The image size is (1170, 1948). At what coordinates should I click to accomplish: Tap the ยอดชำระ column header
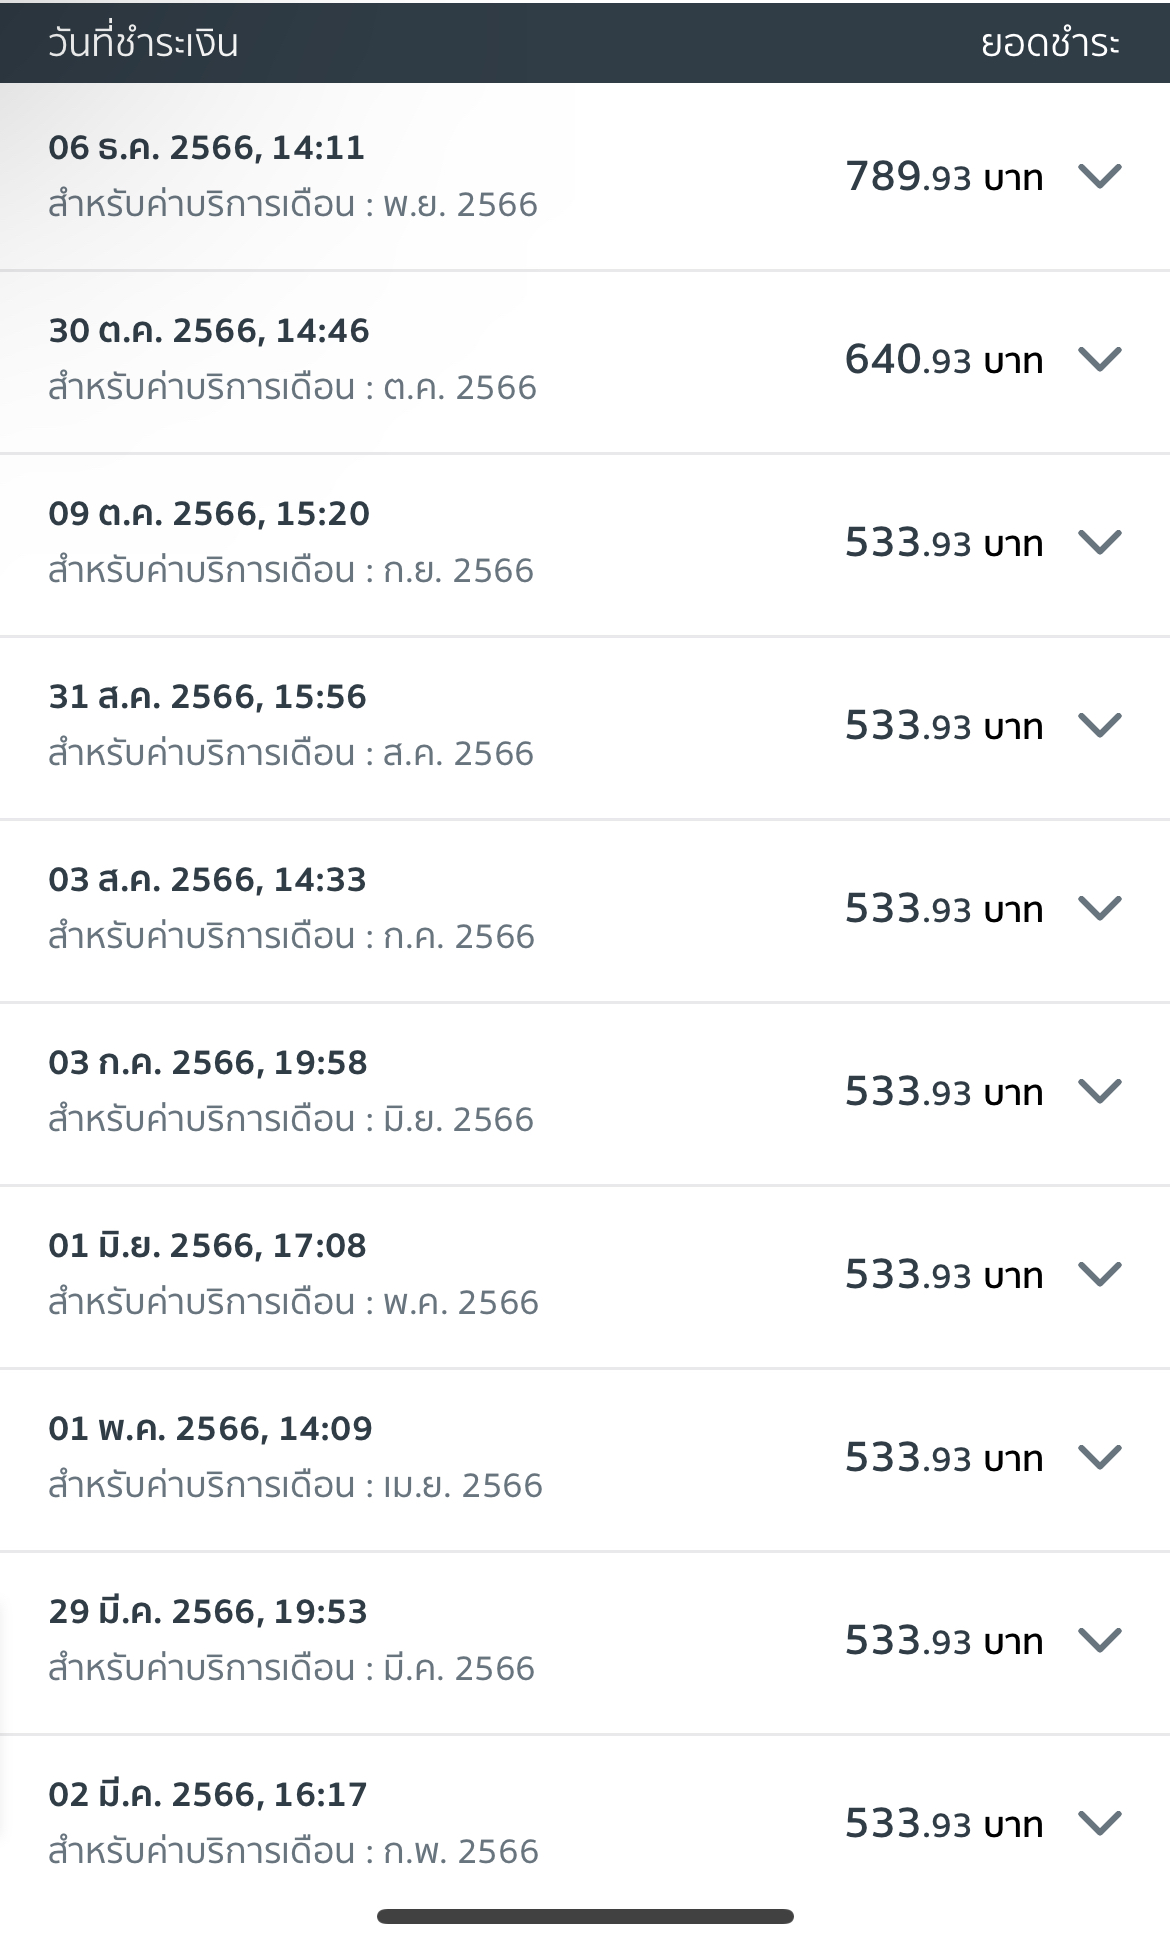pos(1049,43)
